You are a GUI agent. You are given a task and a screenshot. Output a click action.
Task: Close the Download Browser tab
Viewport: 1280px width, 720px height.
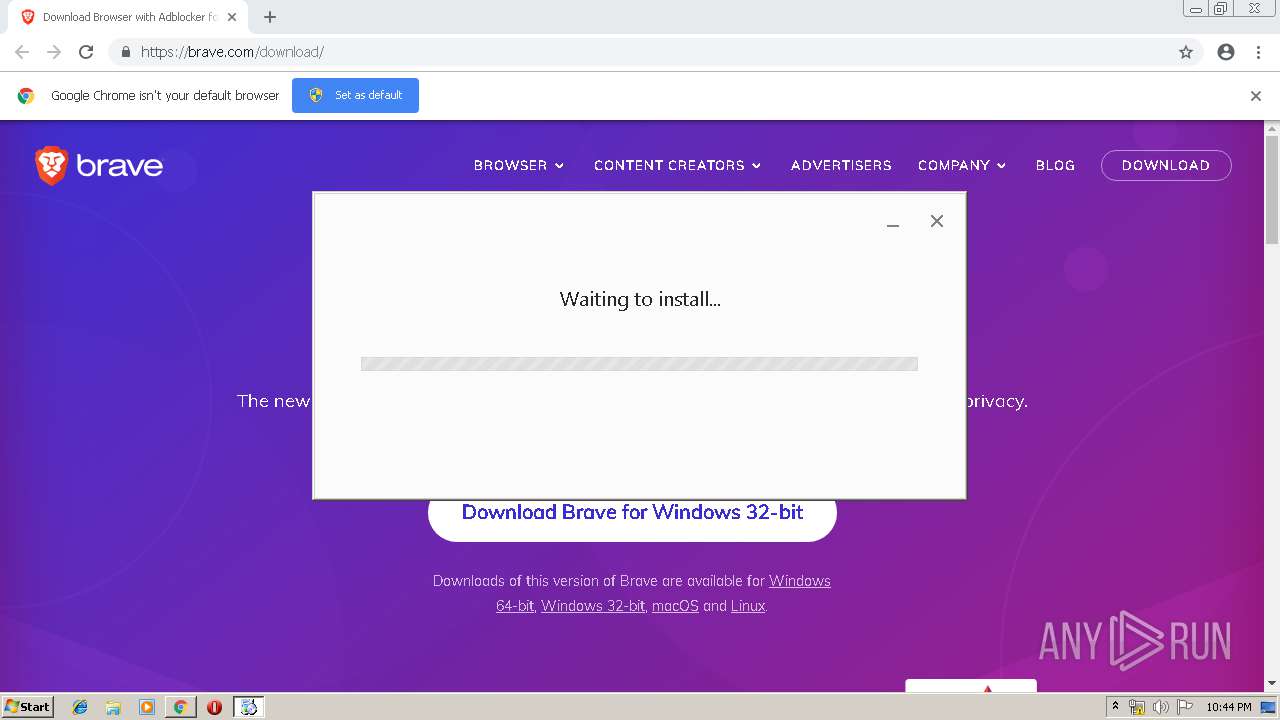(x=233, y=17)
